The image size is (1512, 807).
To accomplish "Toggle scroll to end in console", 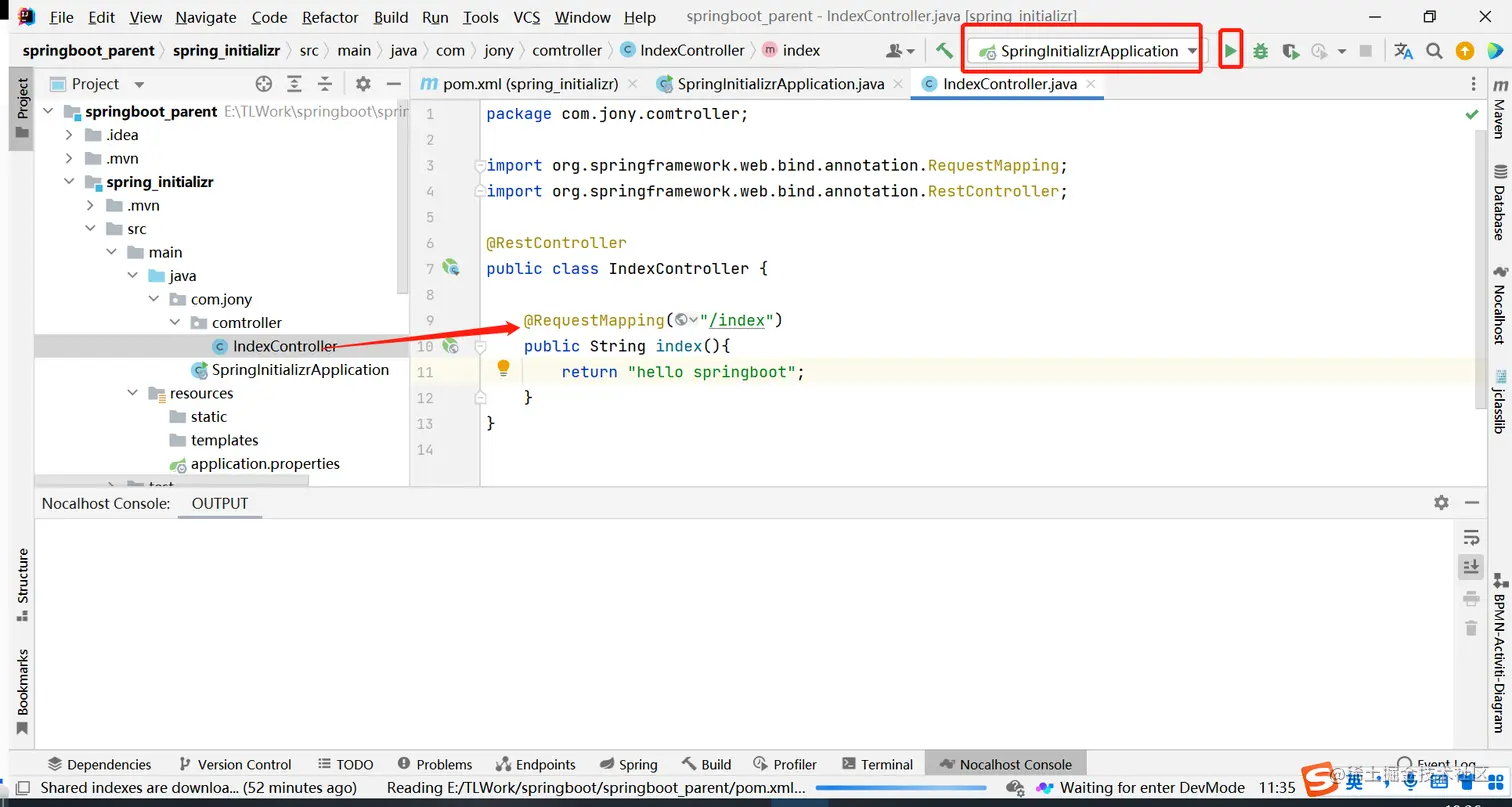I will [x=1470, y=567].
